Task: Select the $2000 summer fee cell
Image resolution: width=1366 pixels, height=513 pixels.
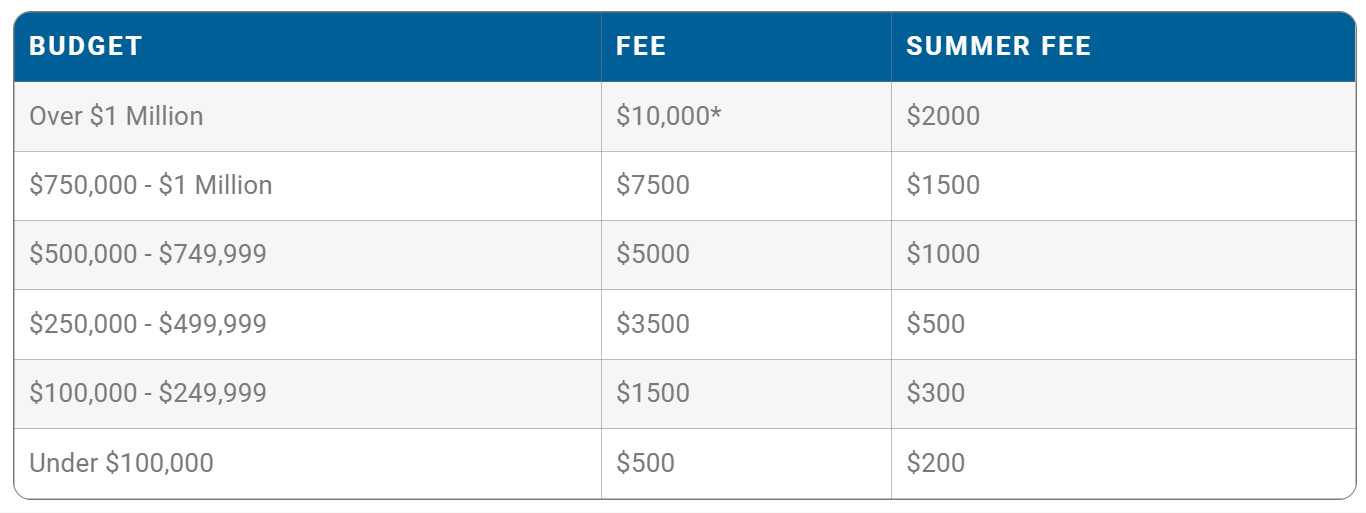Action: pyautogui.click(x=943, y=116)
